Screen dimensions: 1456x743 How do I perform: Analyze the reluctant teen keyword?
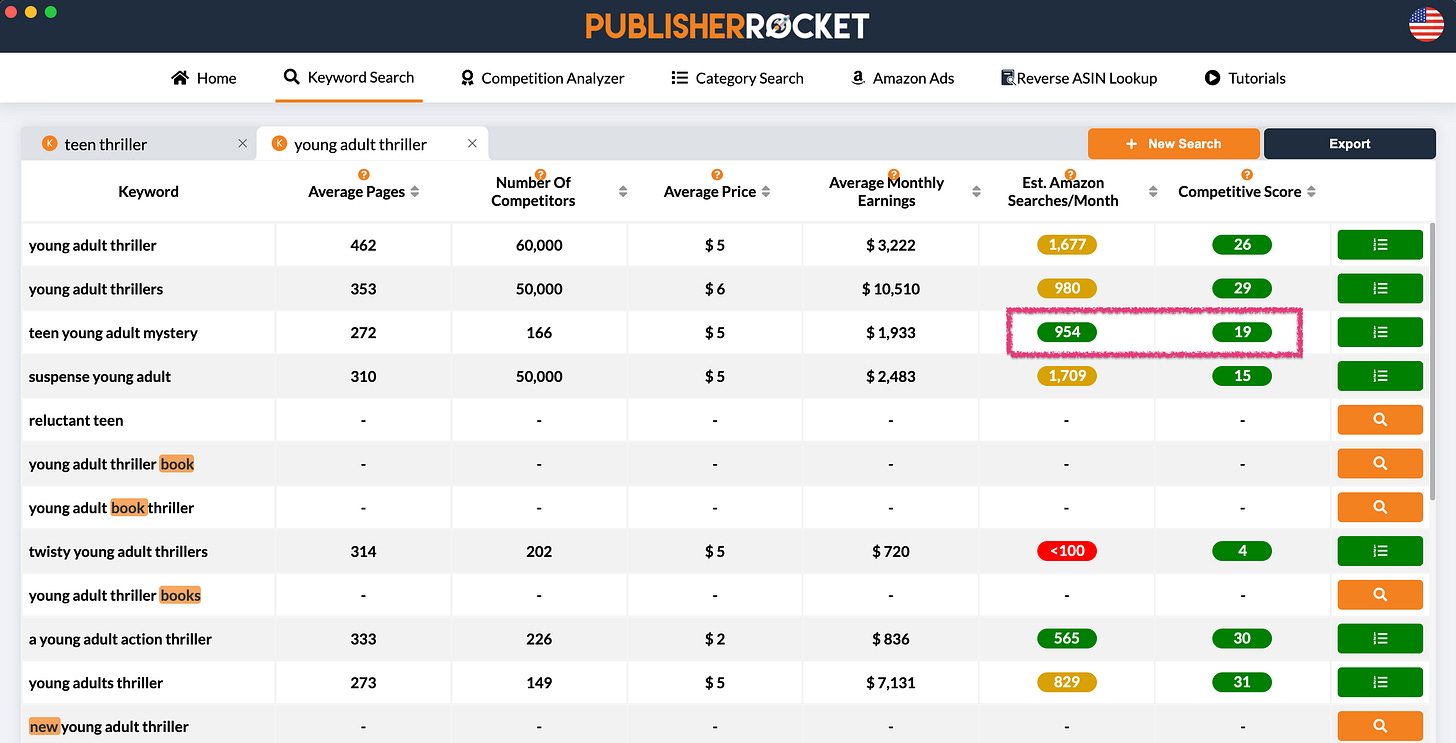[x=1380, y=420]
